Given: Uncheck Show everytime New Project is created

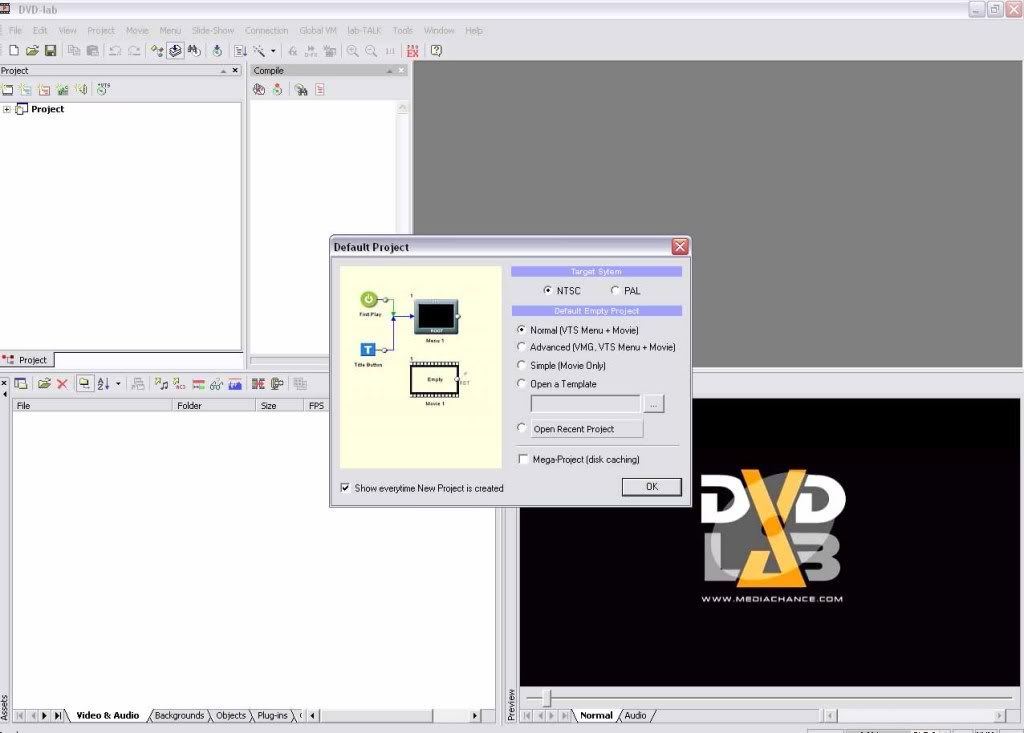Looking at the screenshot, I should [345, 488].
